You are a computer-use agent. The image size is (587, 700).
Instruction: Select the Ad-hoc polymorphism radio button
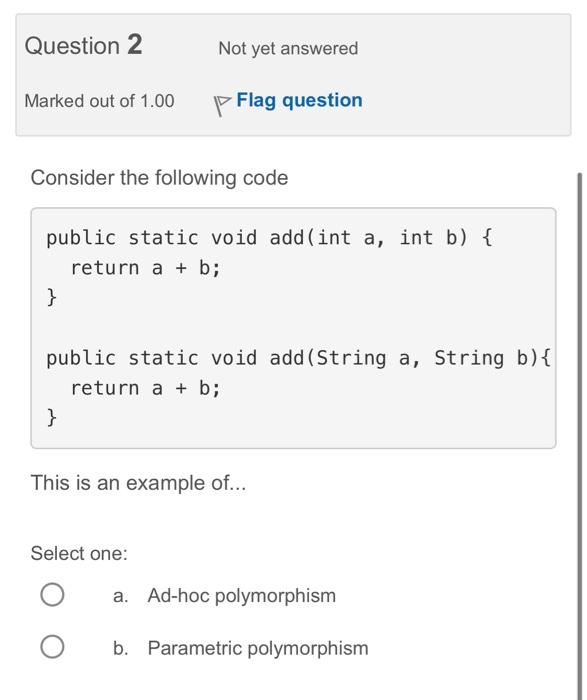tap(52, 595)
